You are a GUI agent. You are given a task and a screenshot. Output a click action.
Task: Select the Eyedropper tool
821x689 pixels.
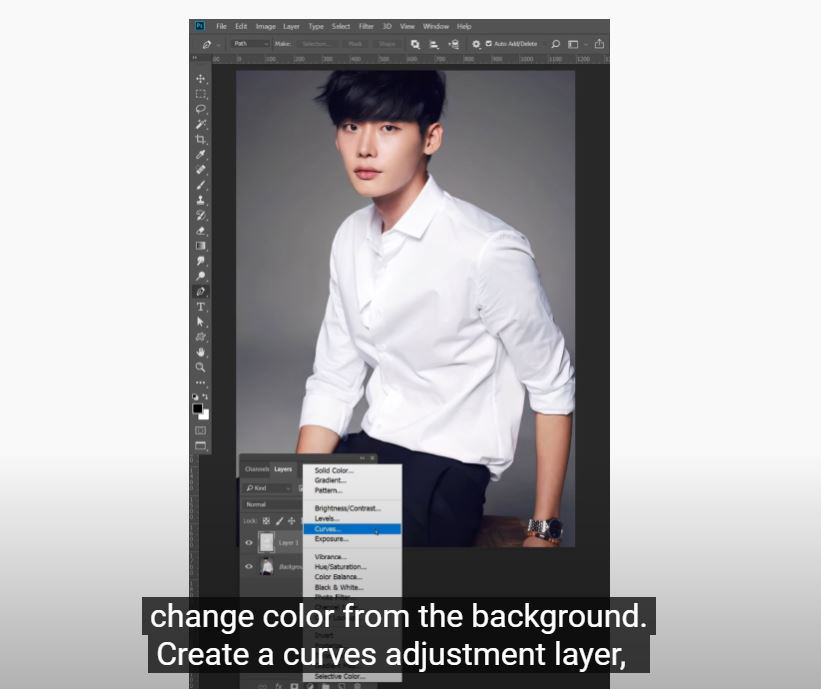(x=201, y=154)
